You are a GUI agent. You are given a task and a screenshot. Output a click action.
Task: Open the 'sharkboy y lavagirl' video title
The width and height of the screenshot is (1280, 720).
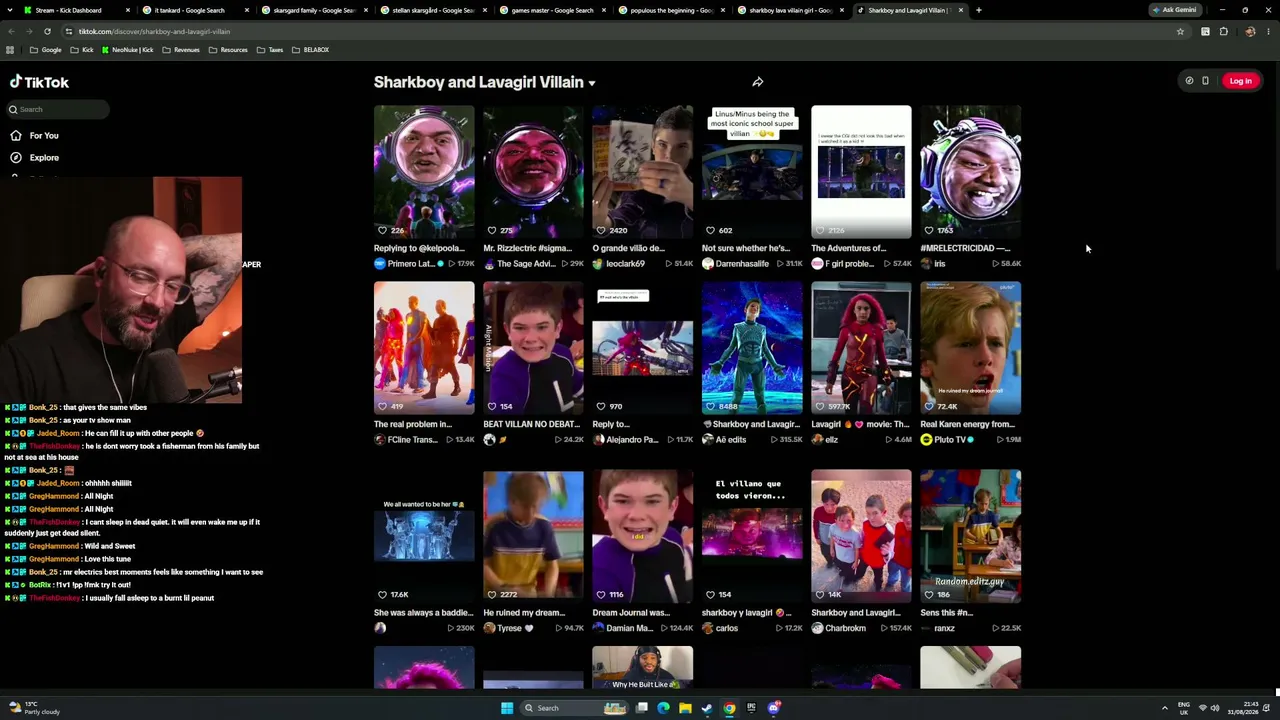tap(746, 613)
